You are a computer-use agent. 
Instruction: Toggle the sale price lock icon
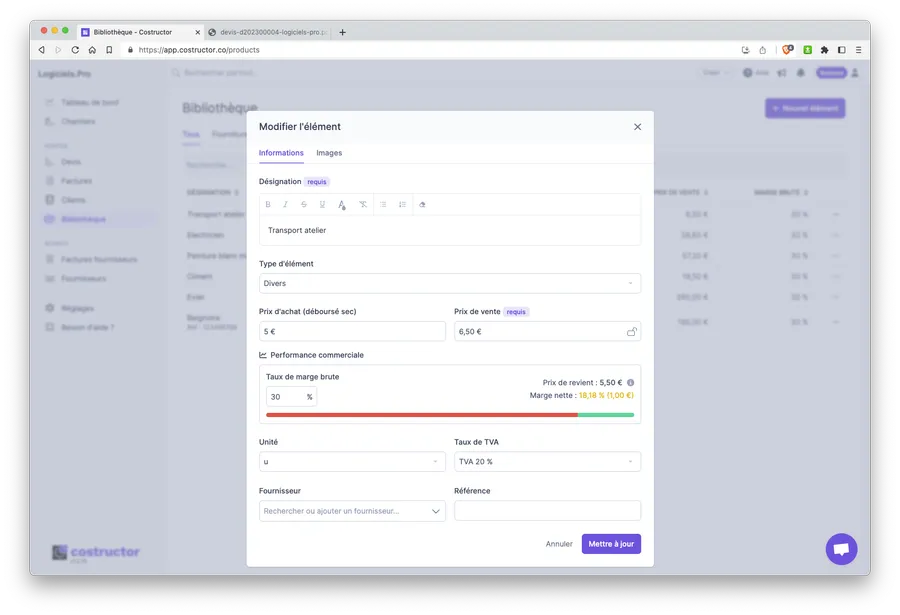[631, 331]
